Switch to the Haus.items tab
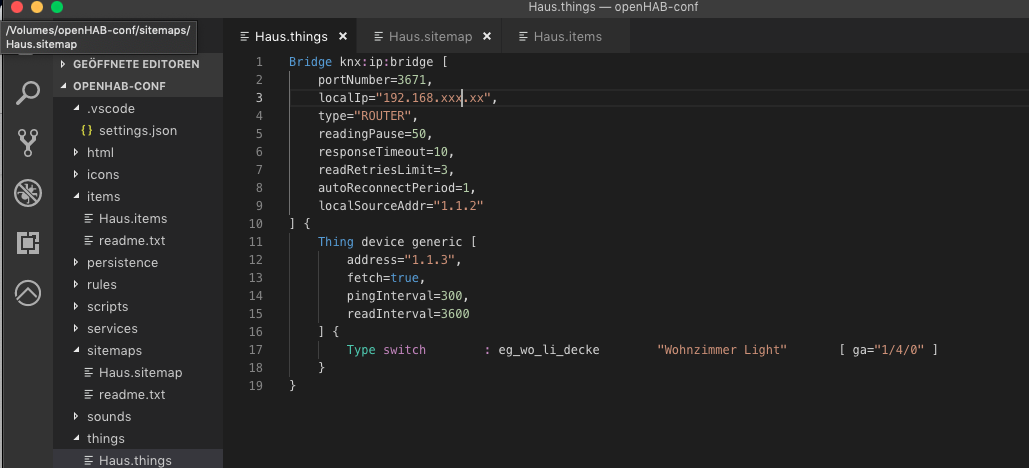1029x468 pixels. [x=567, y=37]
